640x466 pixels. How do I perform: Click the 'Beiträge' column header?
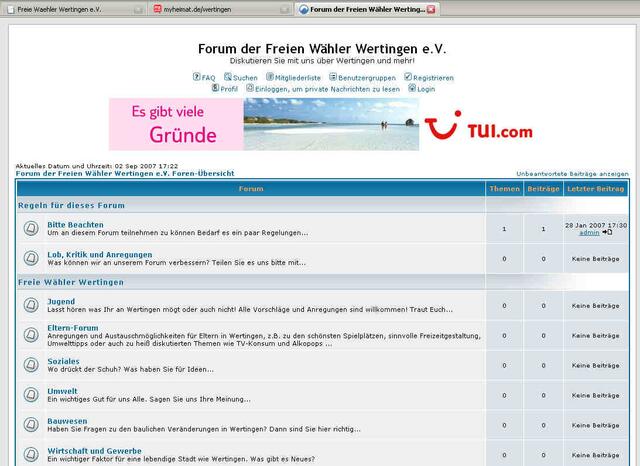coord(543,189)
